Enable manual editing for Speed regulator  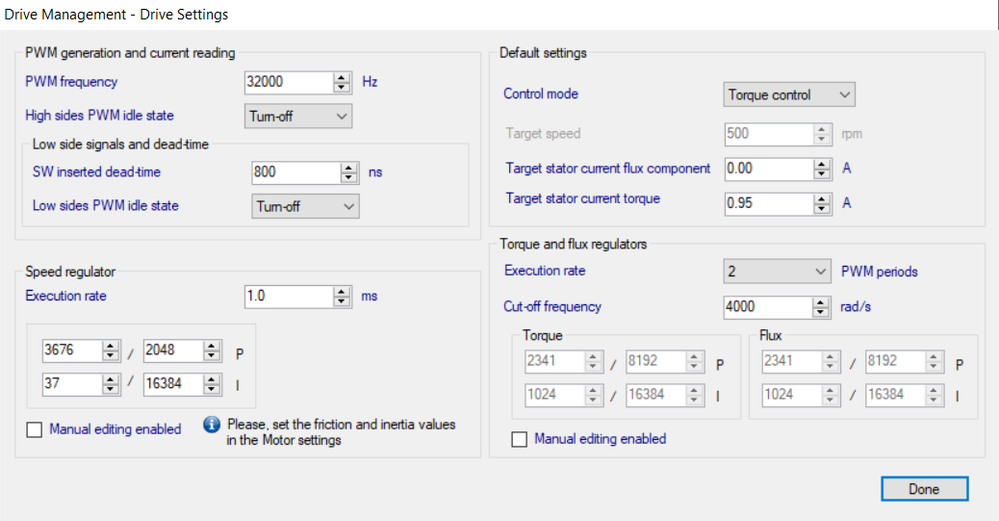pos(34,430)
